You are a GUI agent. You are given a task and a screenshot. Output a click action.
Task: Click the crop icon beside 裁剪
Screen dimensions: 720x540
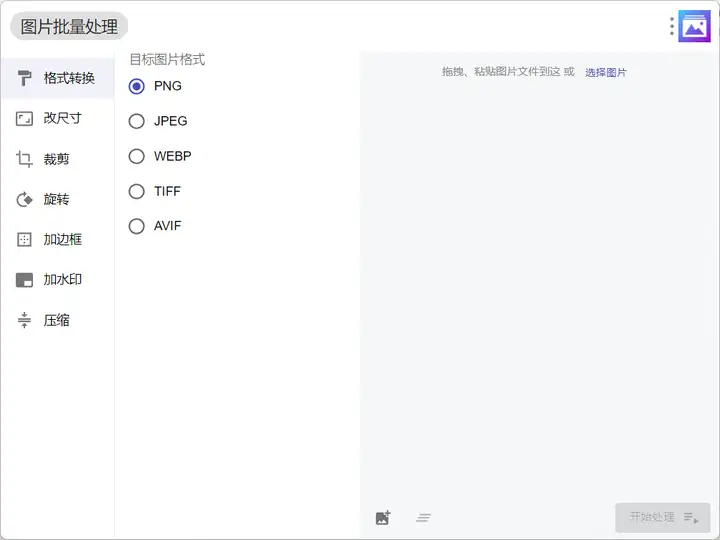point(24,159)
